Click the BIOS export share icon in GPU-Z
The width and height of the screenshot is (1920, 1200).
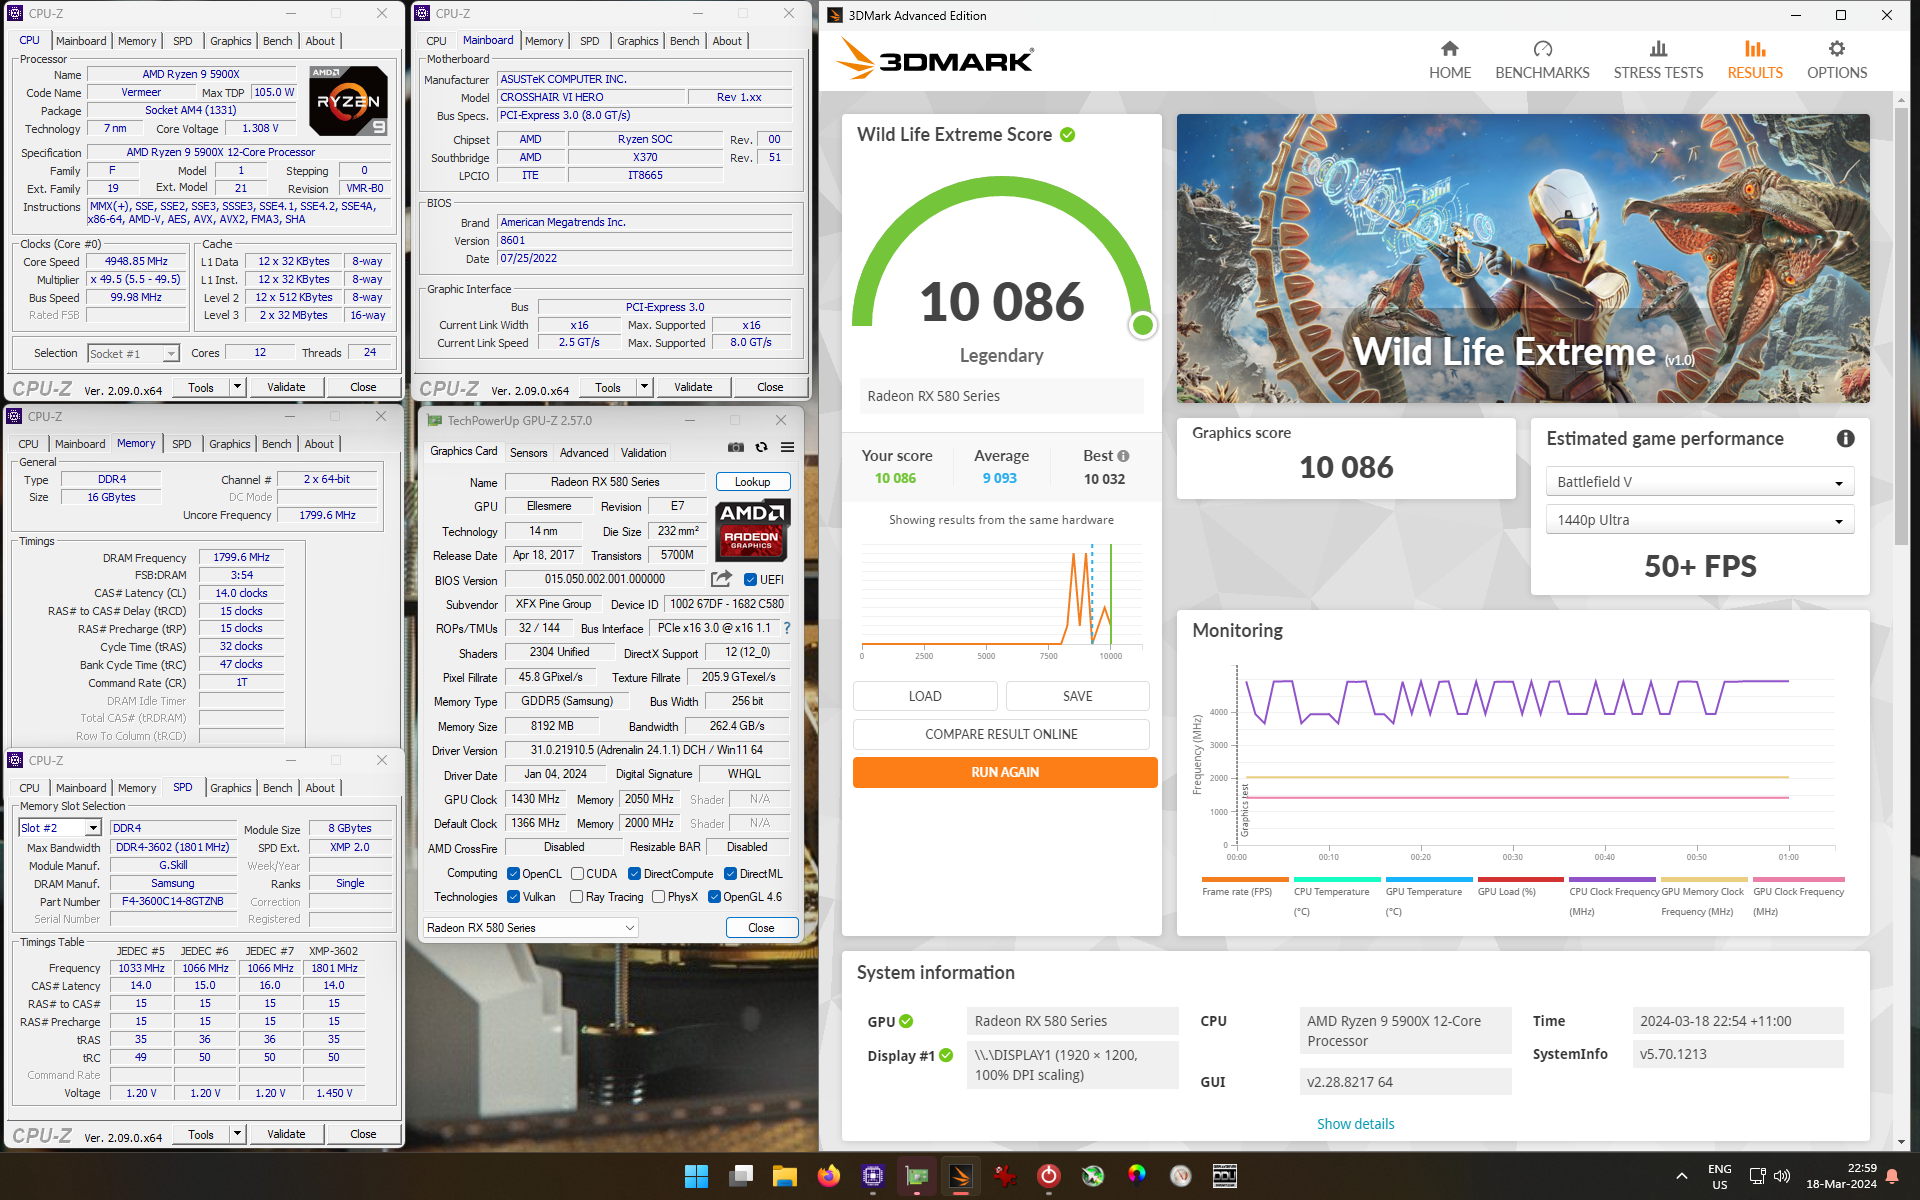tap(721, 579)
